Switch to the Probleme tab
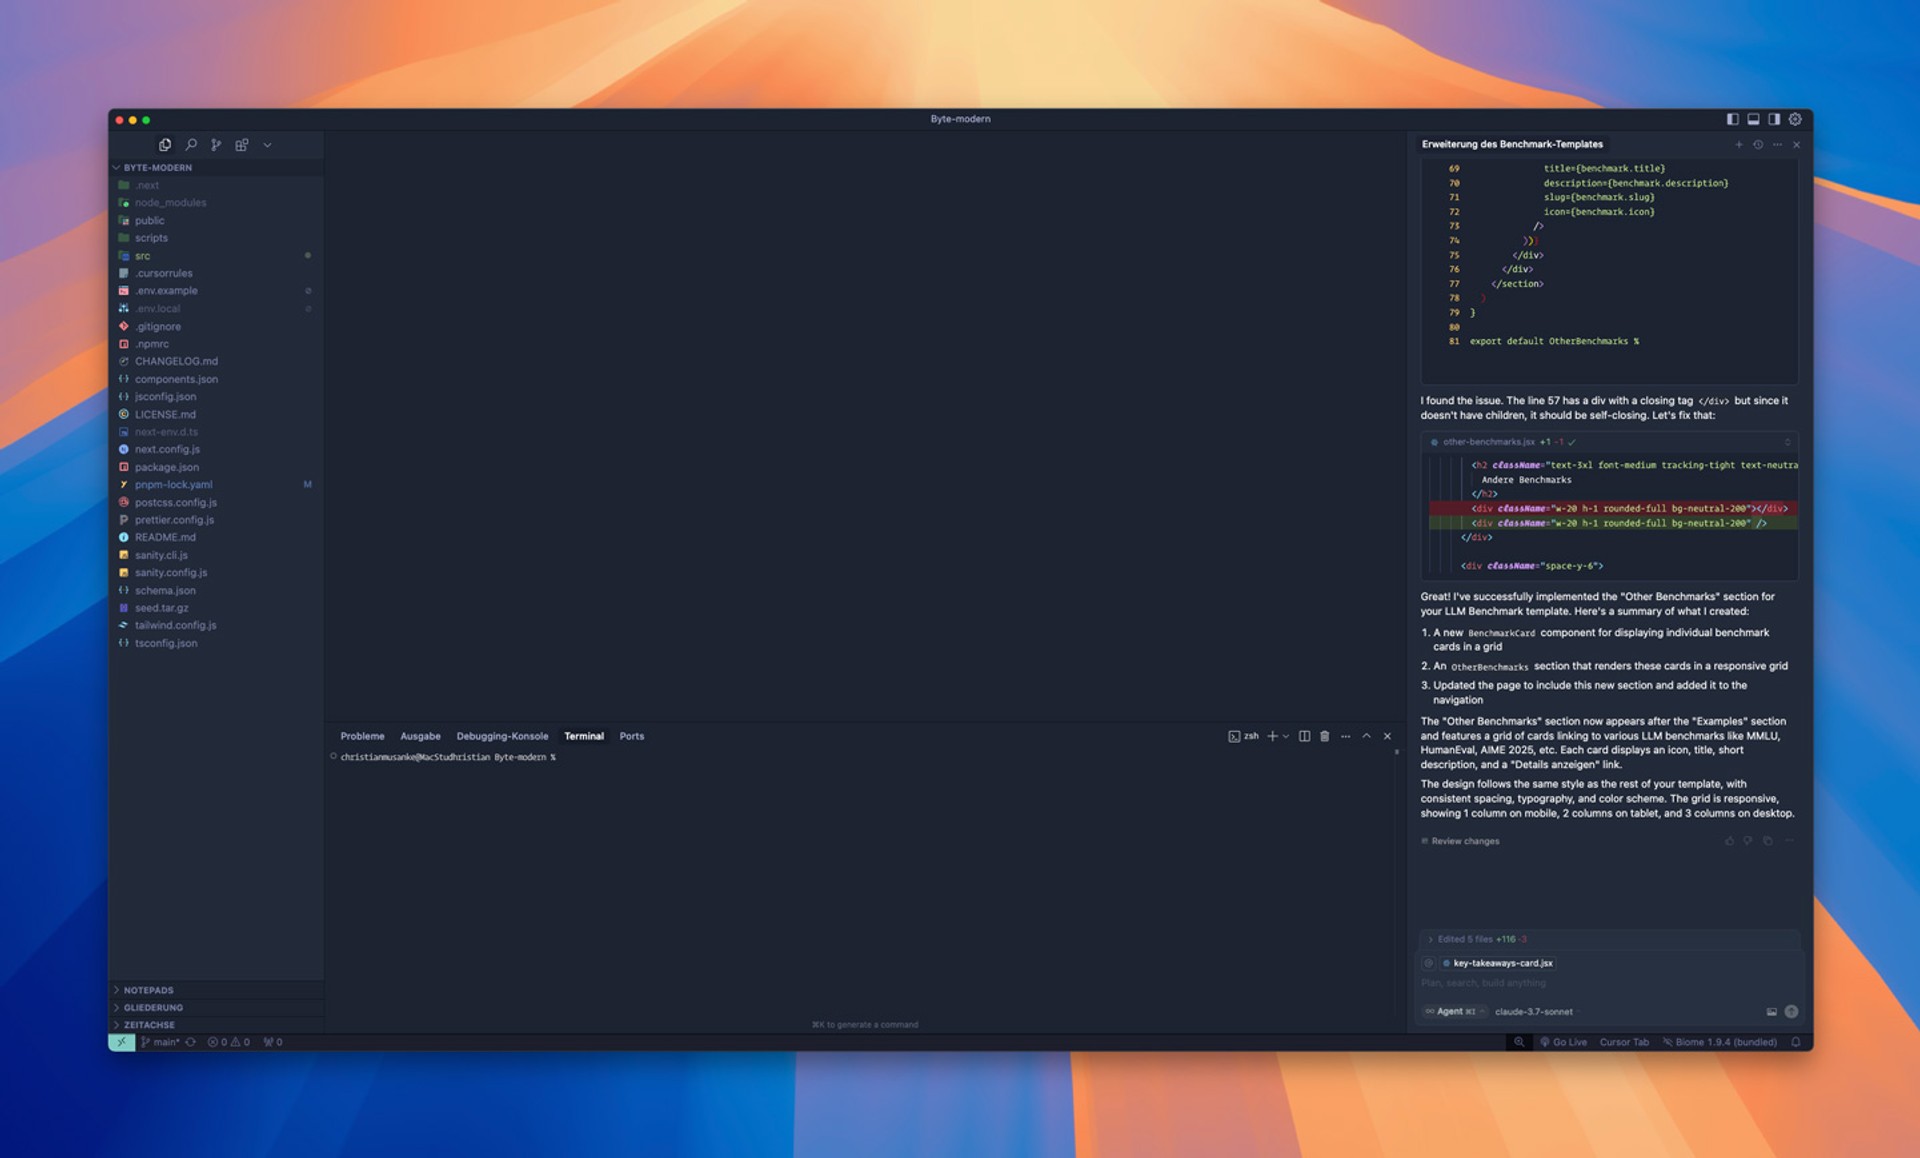The image size is (1920, 1158). pos(362,736)
